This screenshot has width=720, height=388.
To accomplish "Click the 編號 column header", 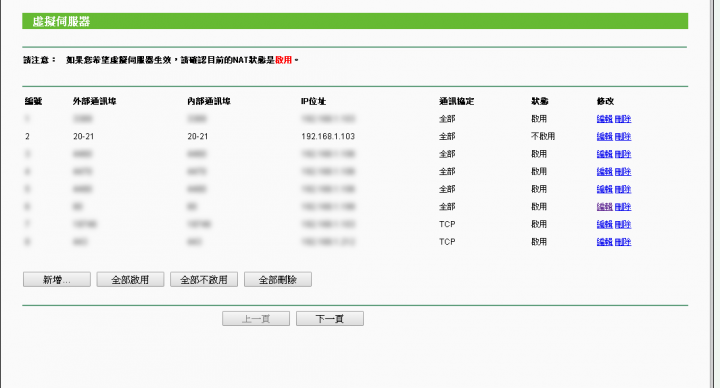I will click(34, 101).
